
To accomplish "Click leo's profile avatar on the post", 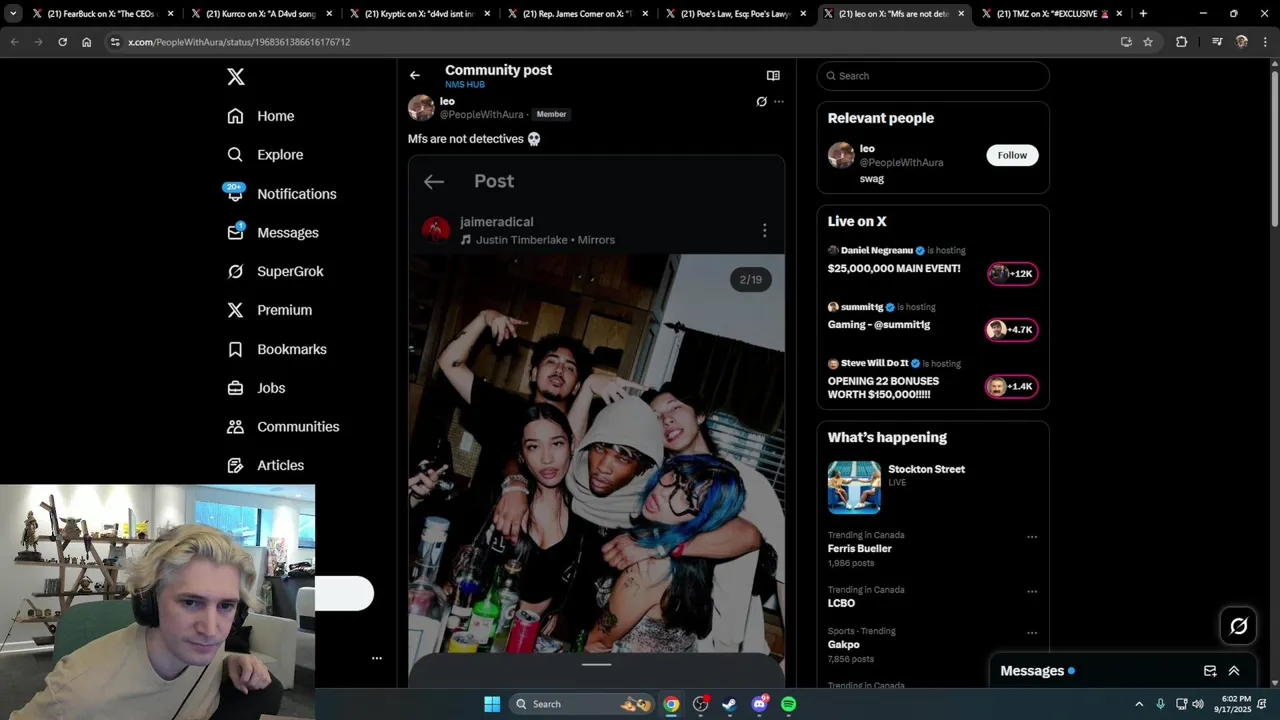I will pyautogui.click(x=421, y=107).
